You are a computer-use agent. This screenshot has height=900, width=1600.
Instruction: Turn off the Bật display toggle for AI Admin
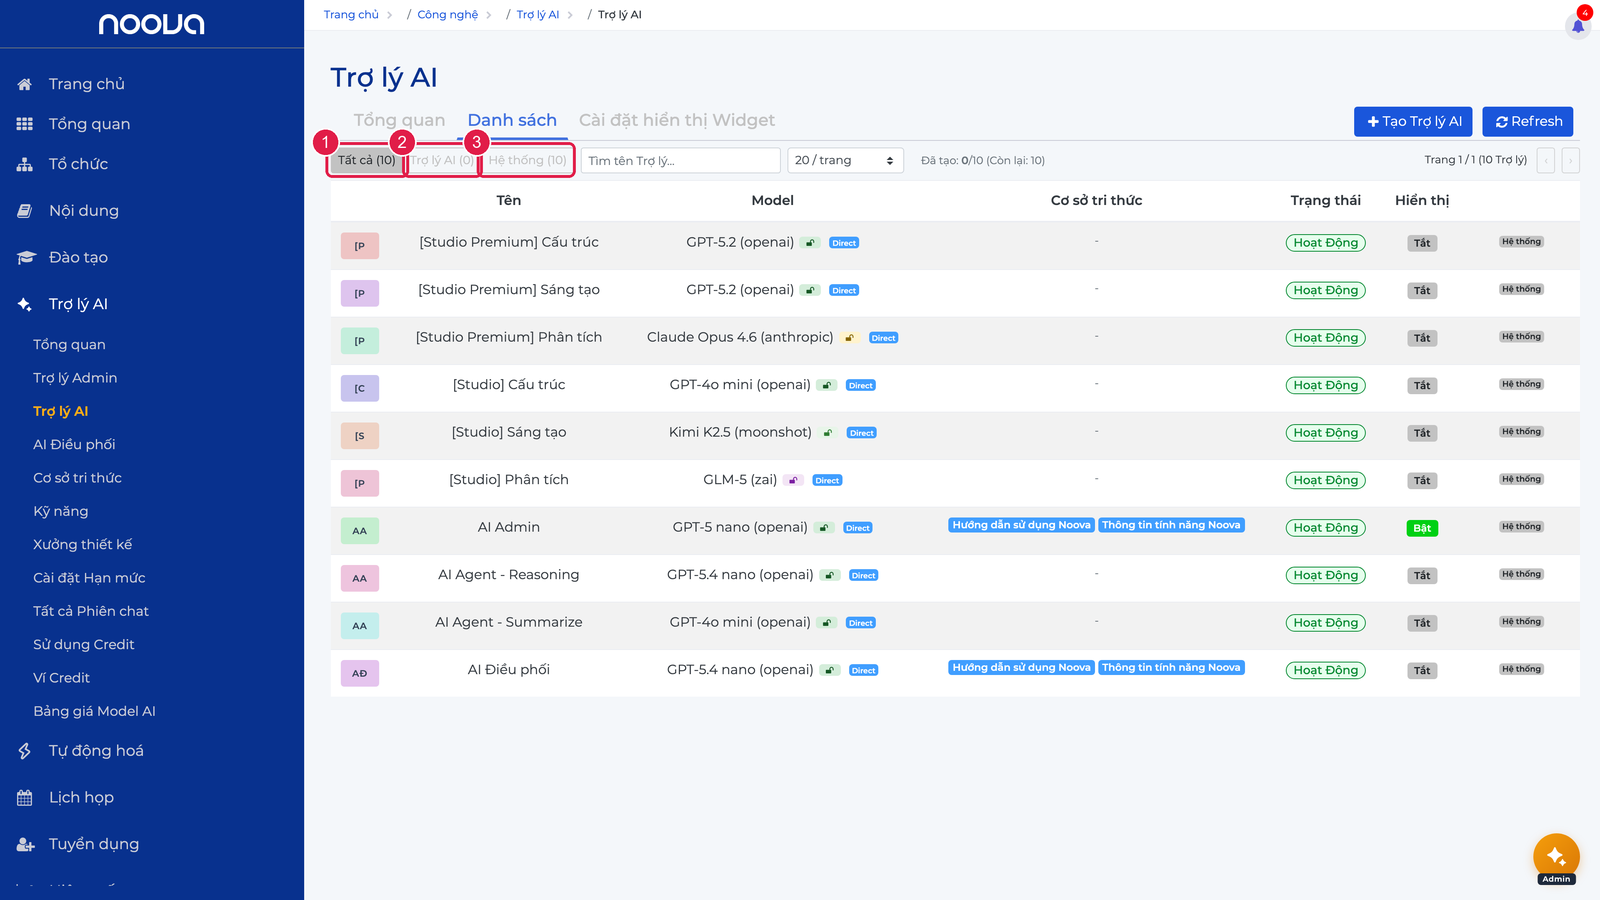[x=1422, y=528]
